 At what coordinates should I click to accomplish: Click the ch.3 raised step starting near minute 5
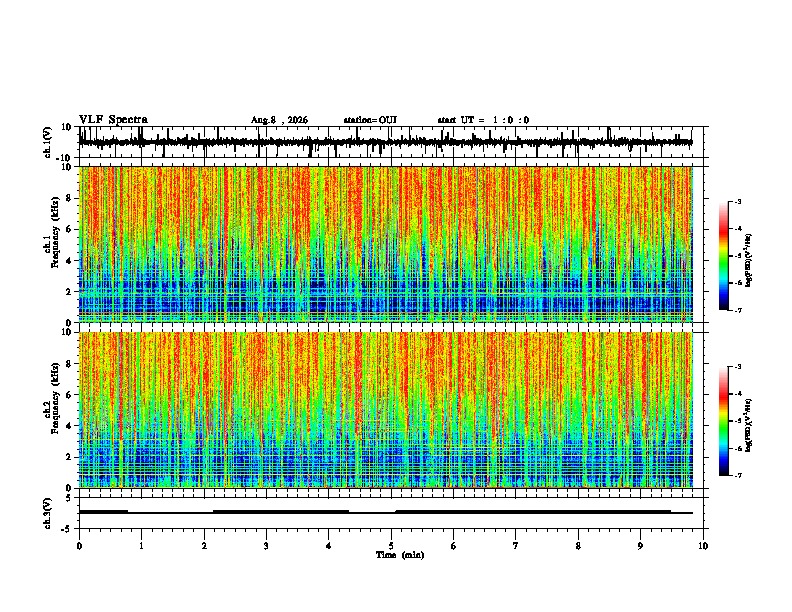tap(533, 512)
